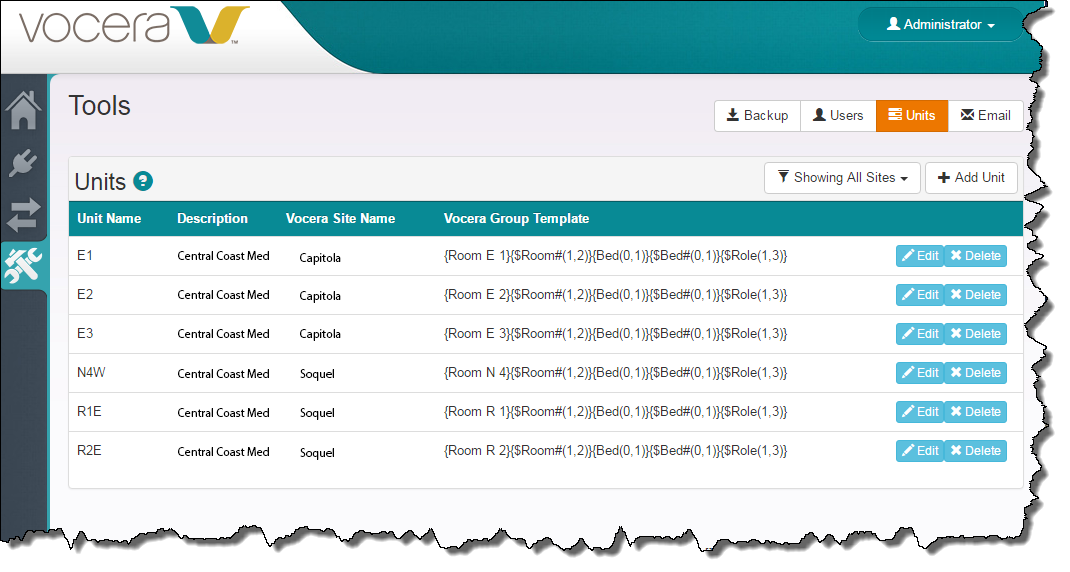The image size is (1070, 572).
Task: Click Central Coast Med in E1 row
Action: click(223, 256)
